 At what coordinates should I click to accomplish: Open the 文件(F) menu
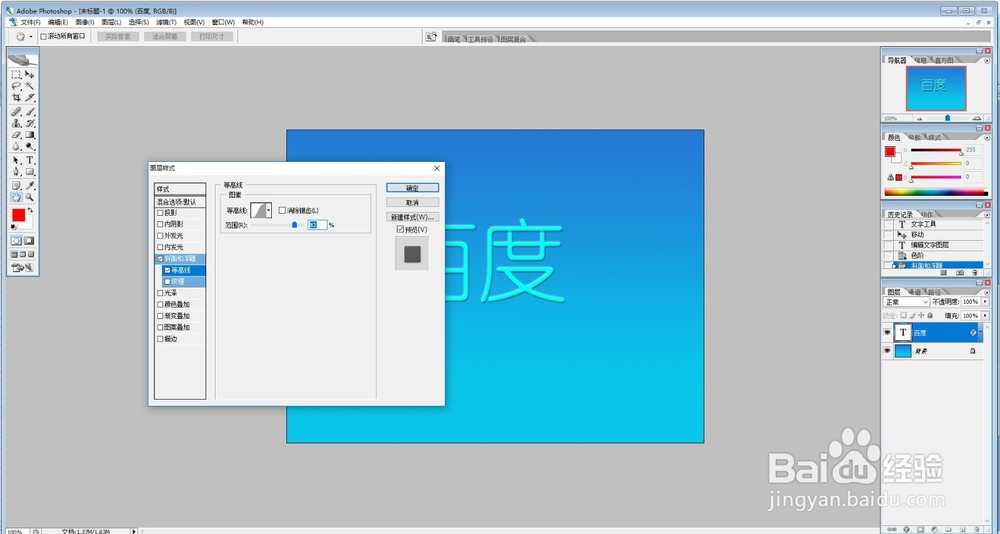tap(30, 22)
